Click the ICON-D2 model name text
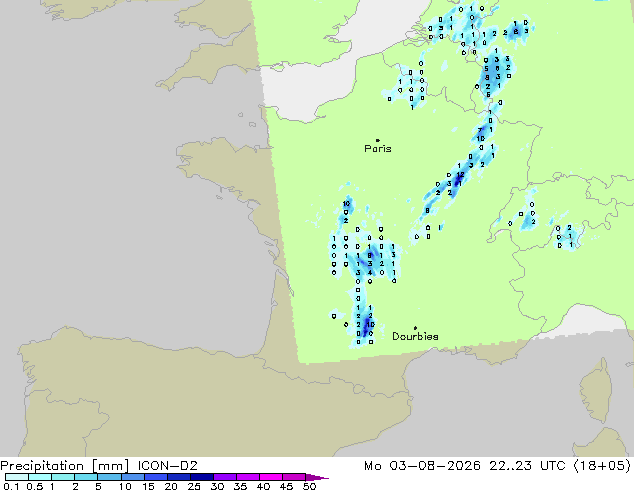The height and width of the screenshot is (490, 634). (x=167, y=466)
